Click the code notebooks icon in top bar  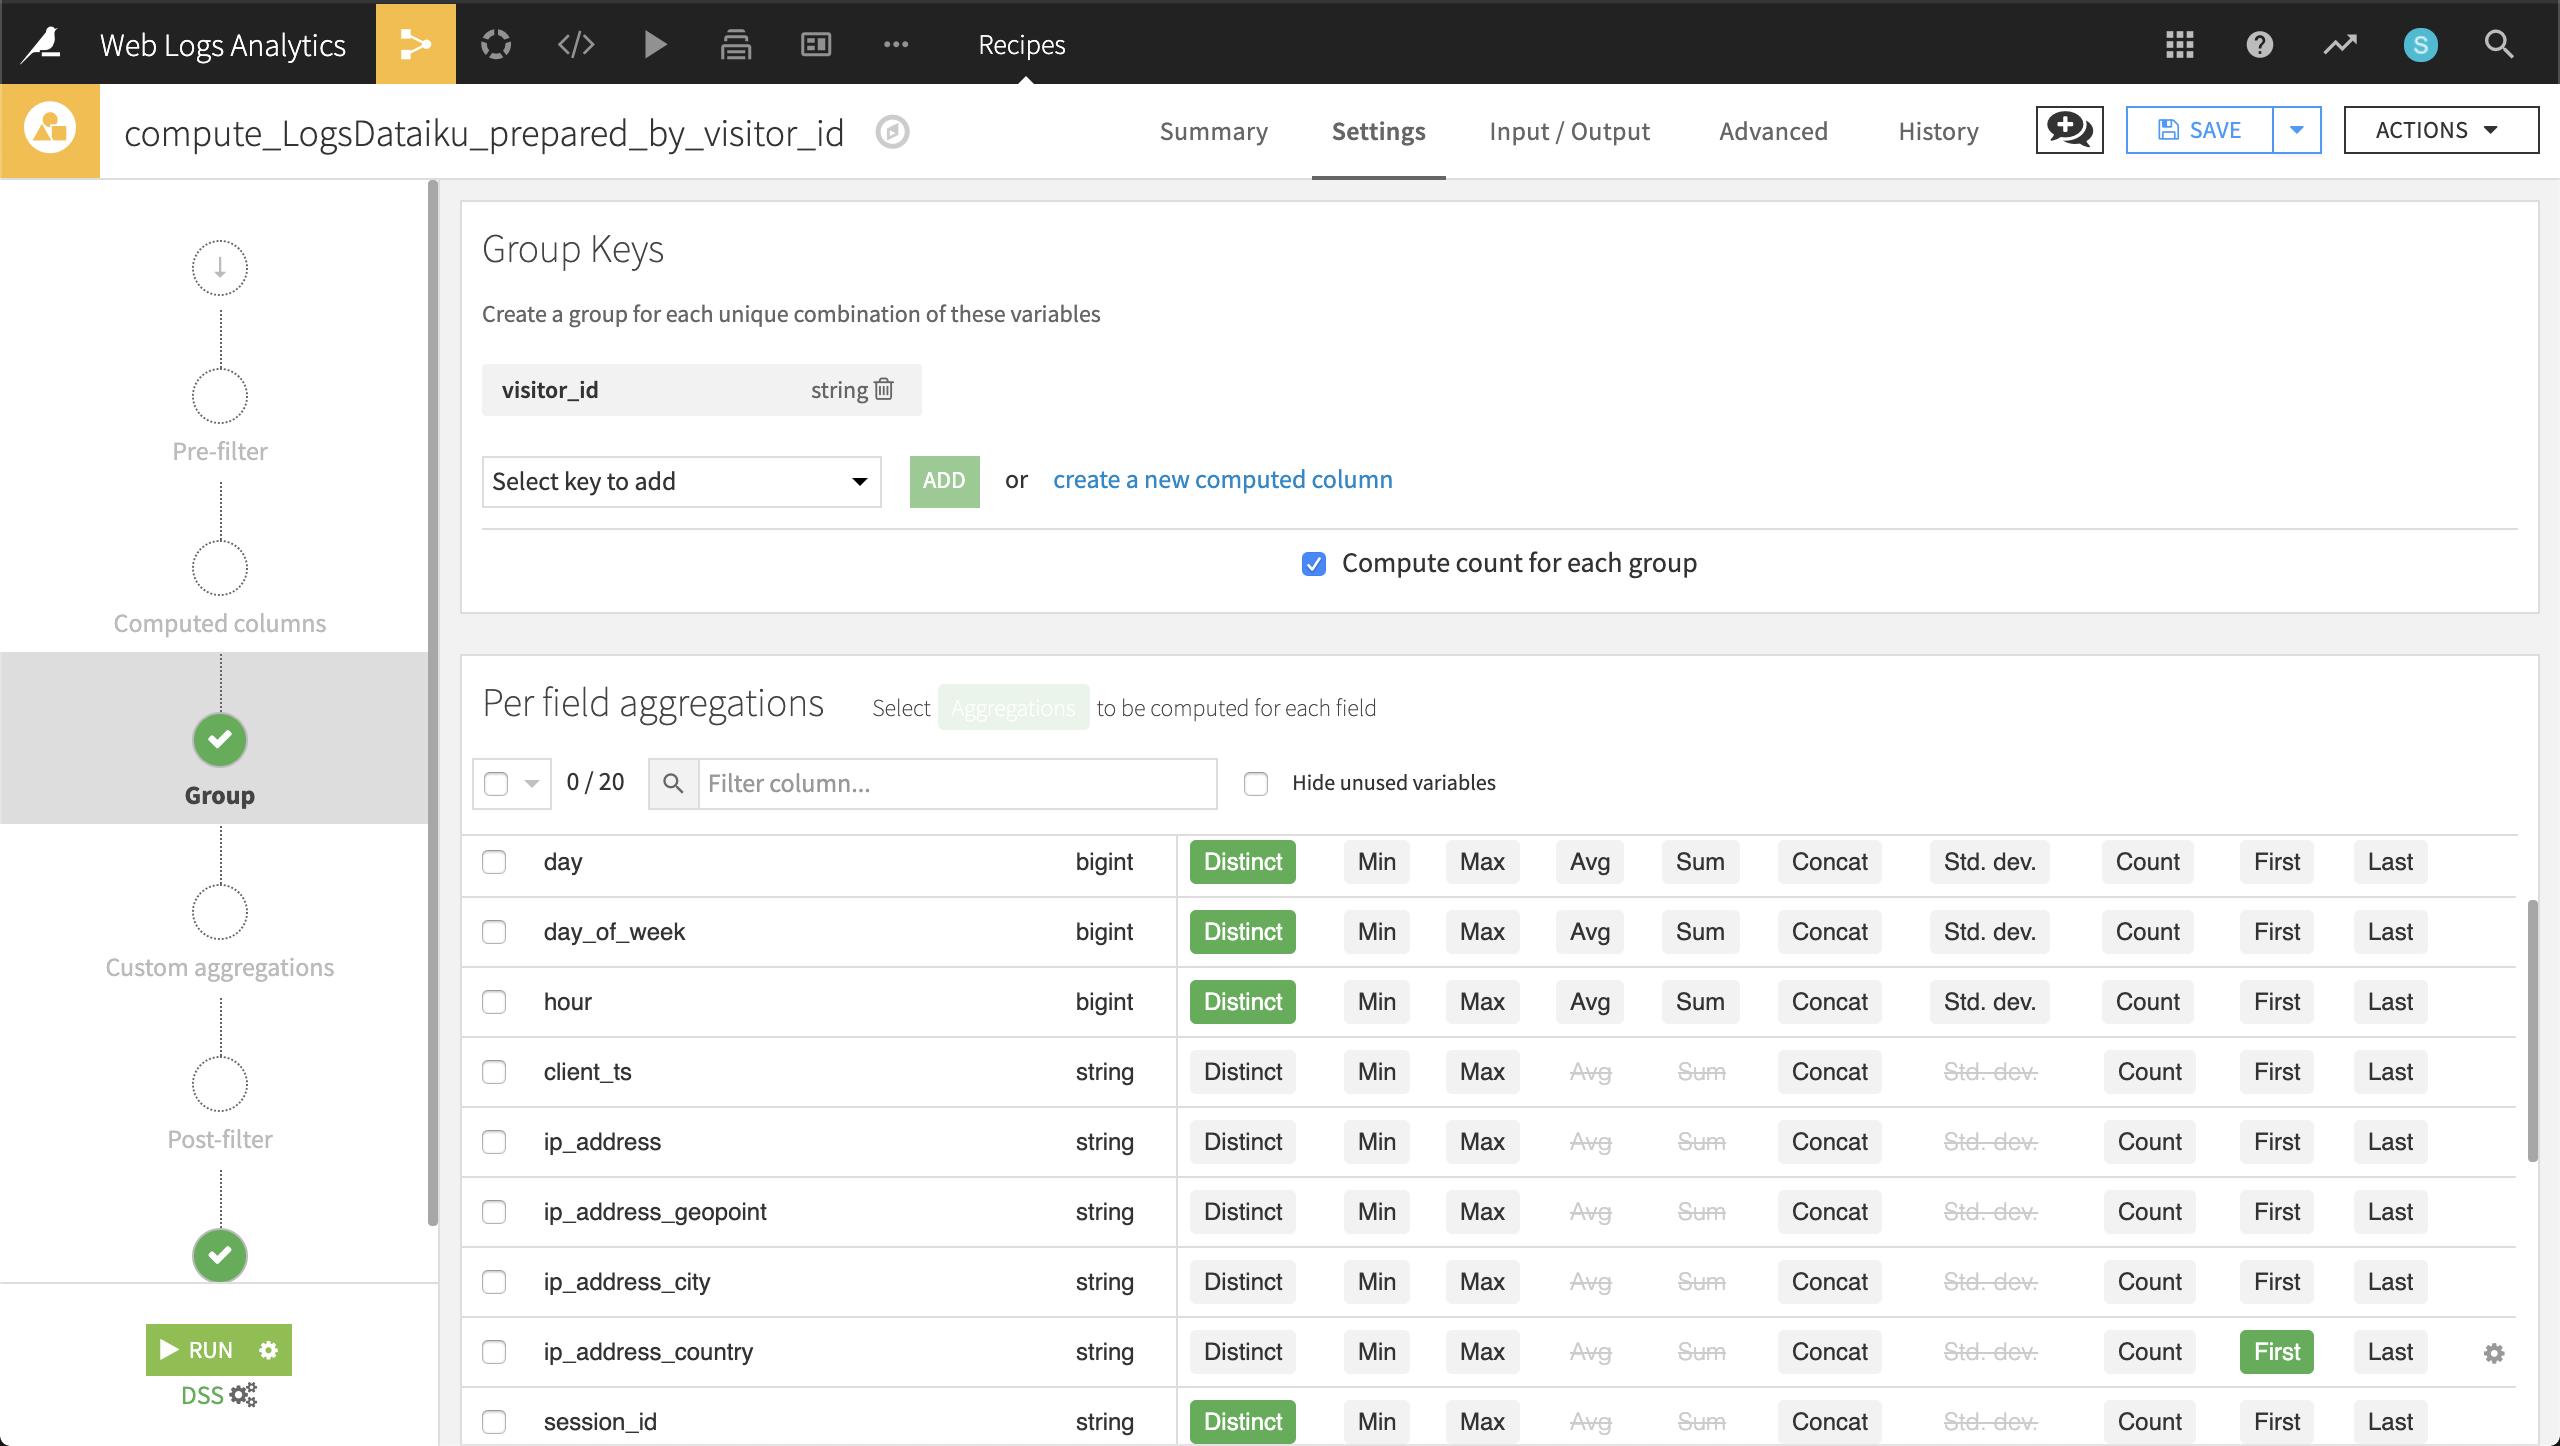(576, 44)
